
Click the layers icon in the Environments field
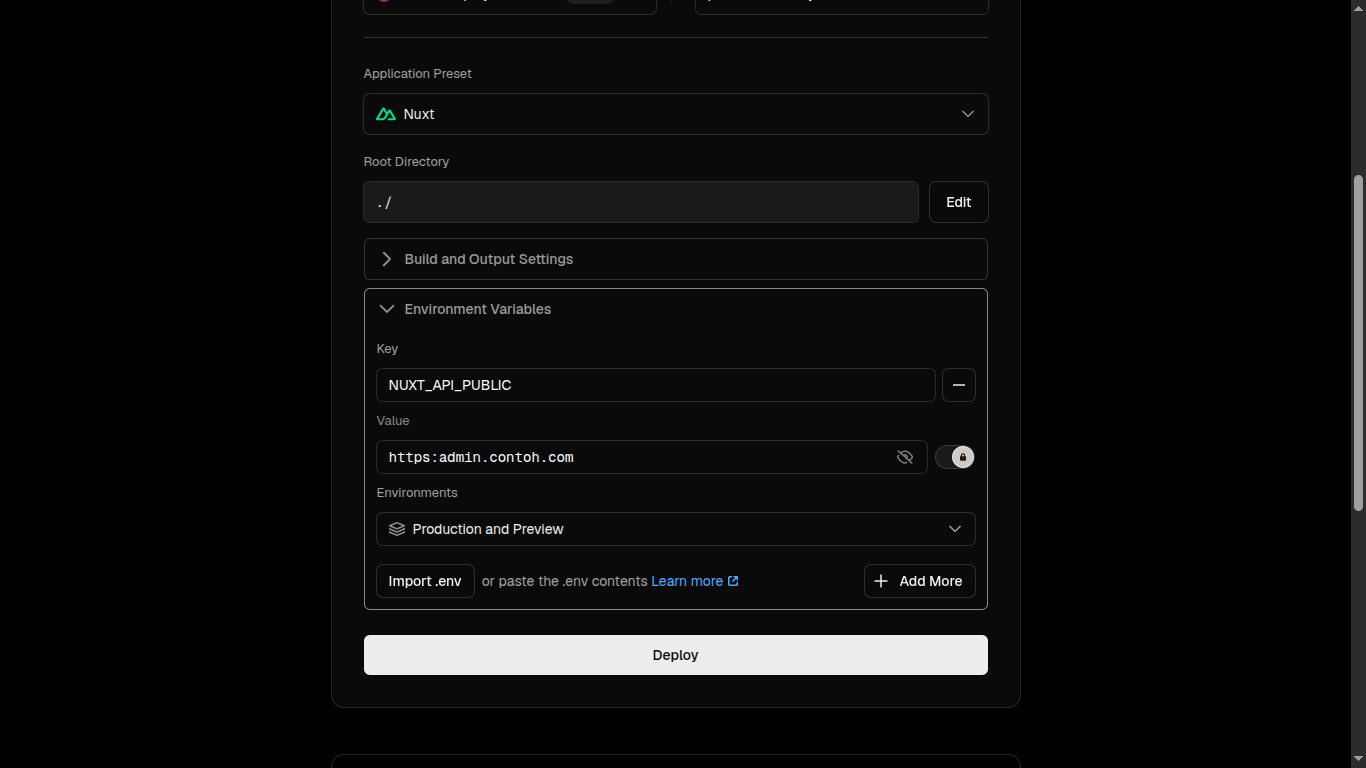(397, 529)
